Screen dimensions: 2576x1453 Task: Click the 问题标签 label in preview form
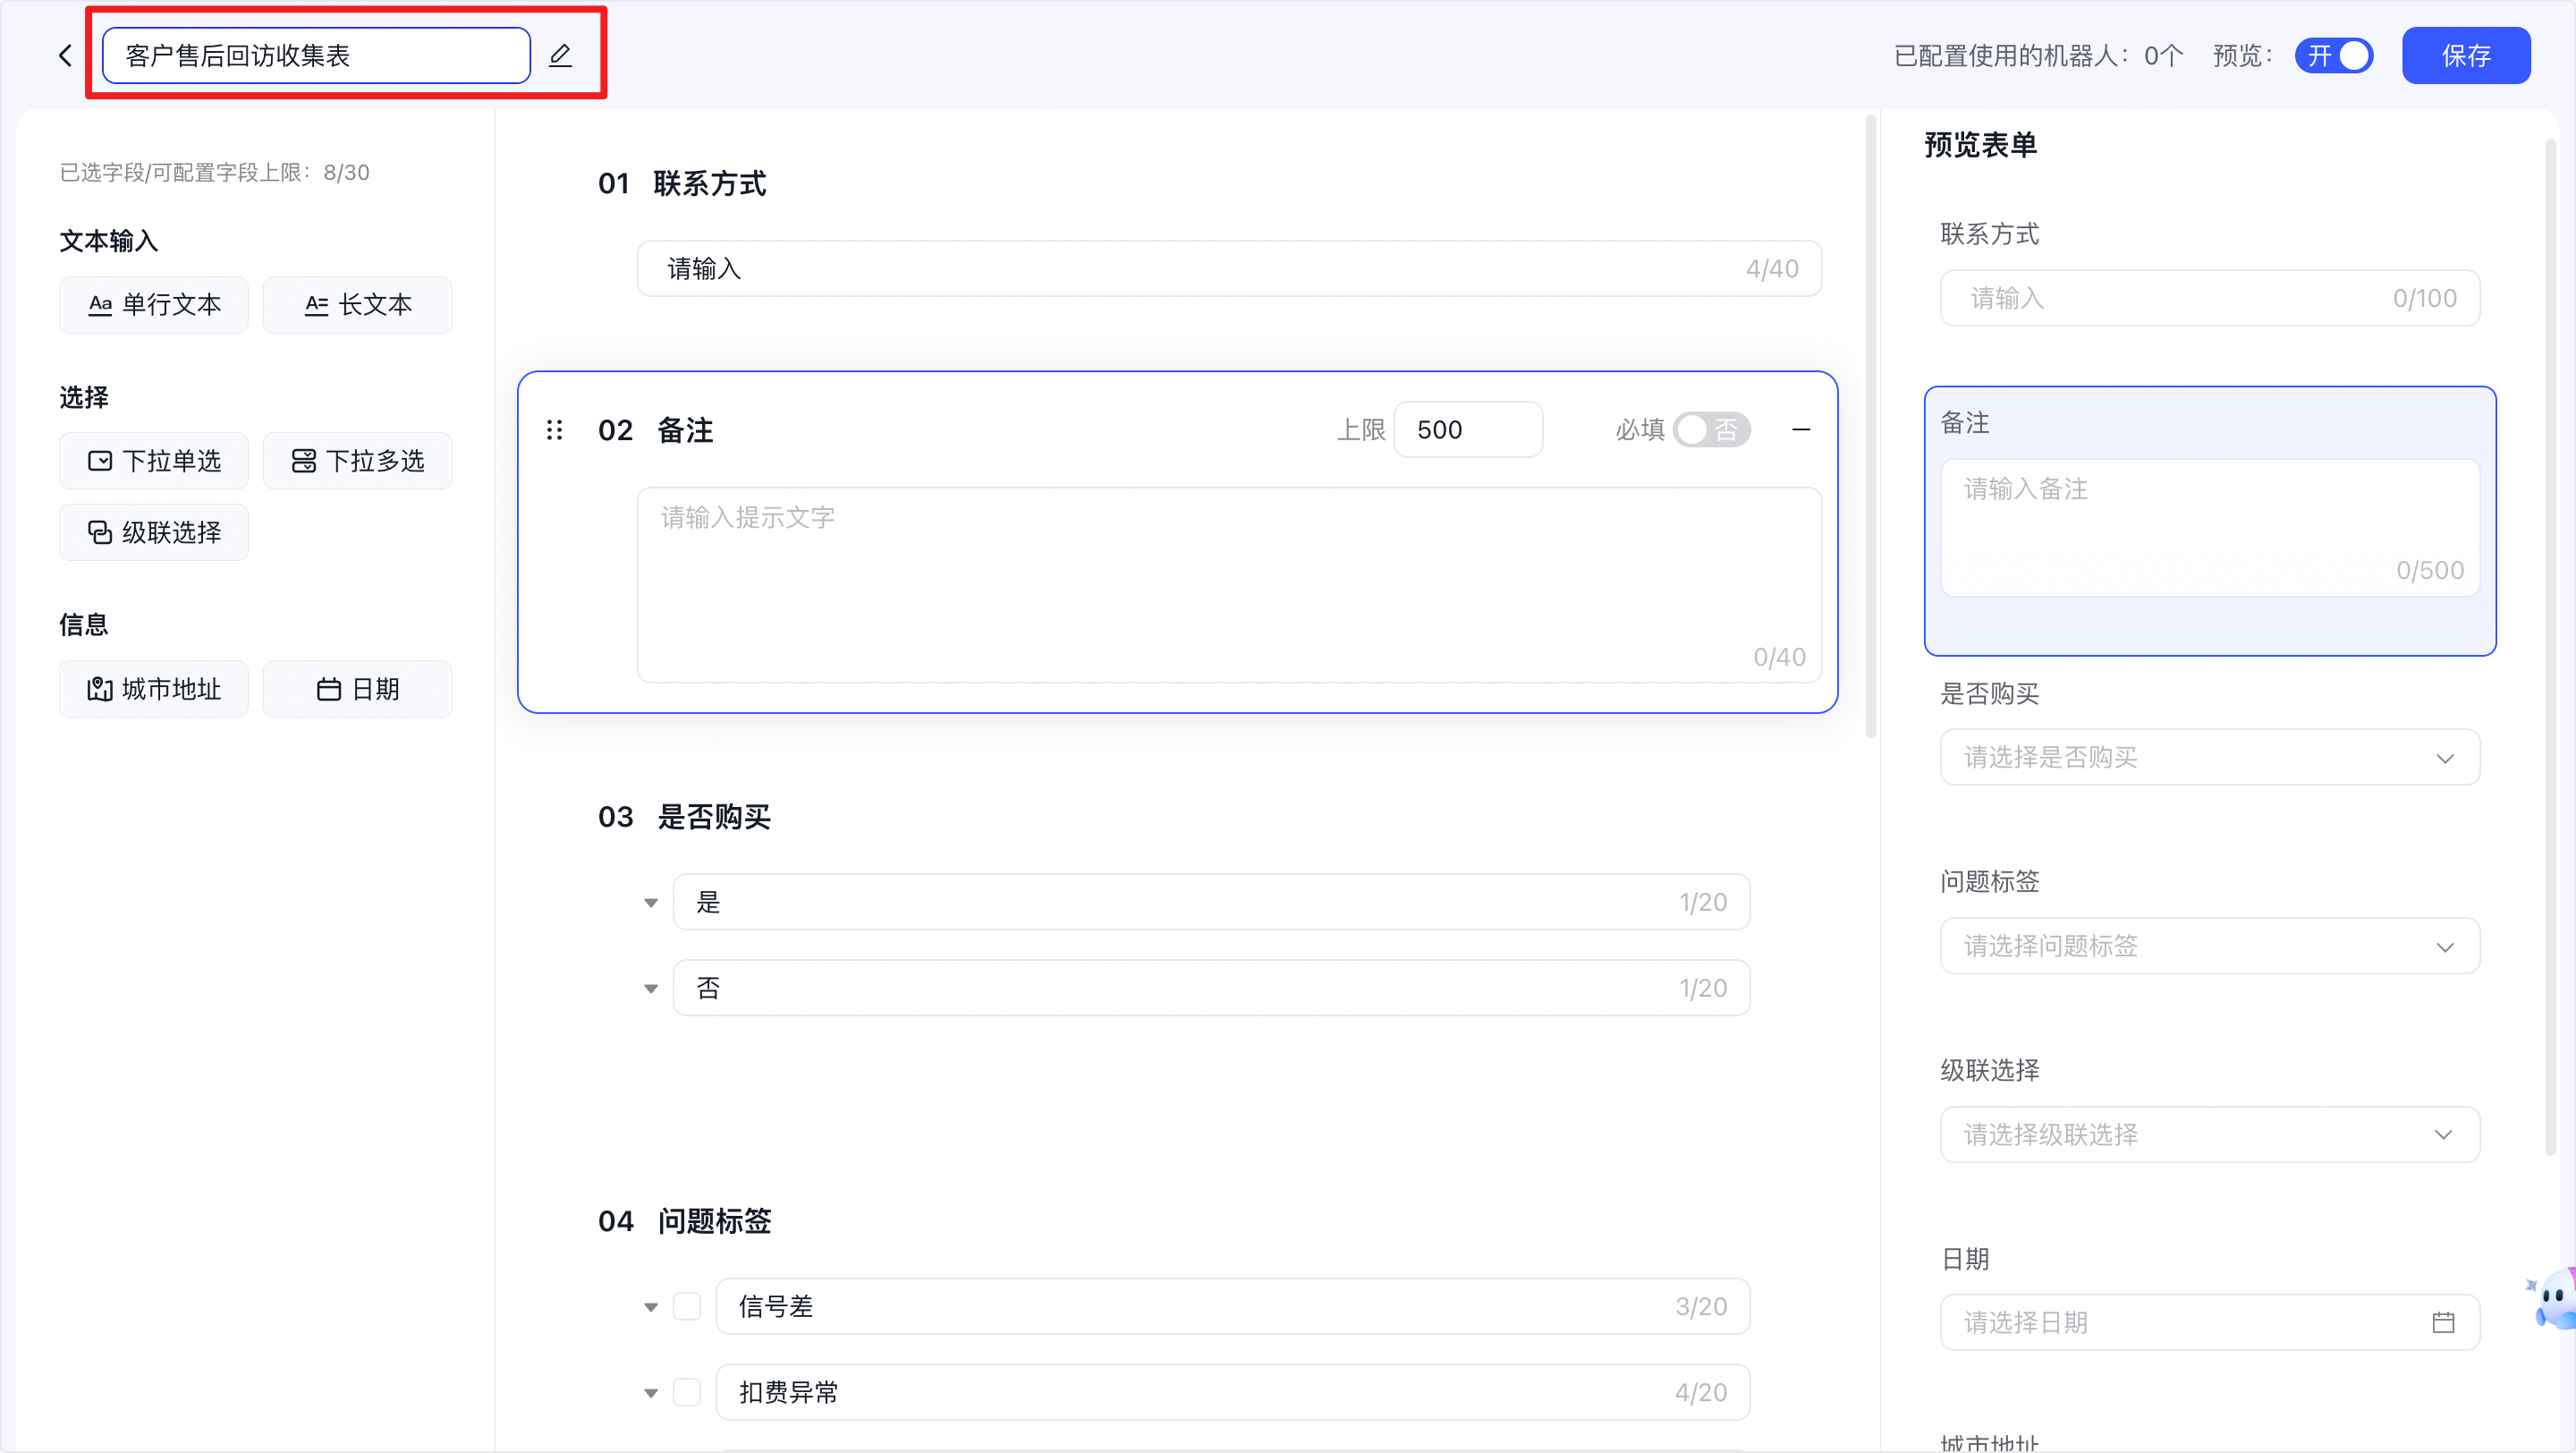click(1990, 881)
